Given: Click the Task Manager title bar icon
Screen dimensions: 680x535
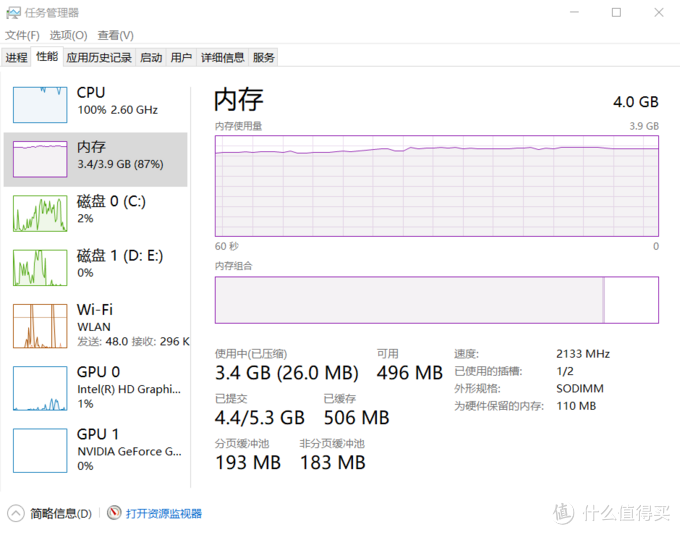Looking at the screenshot, I should pyautogui.click(x=13, y=13).
